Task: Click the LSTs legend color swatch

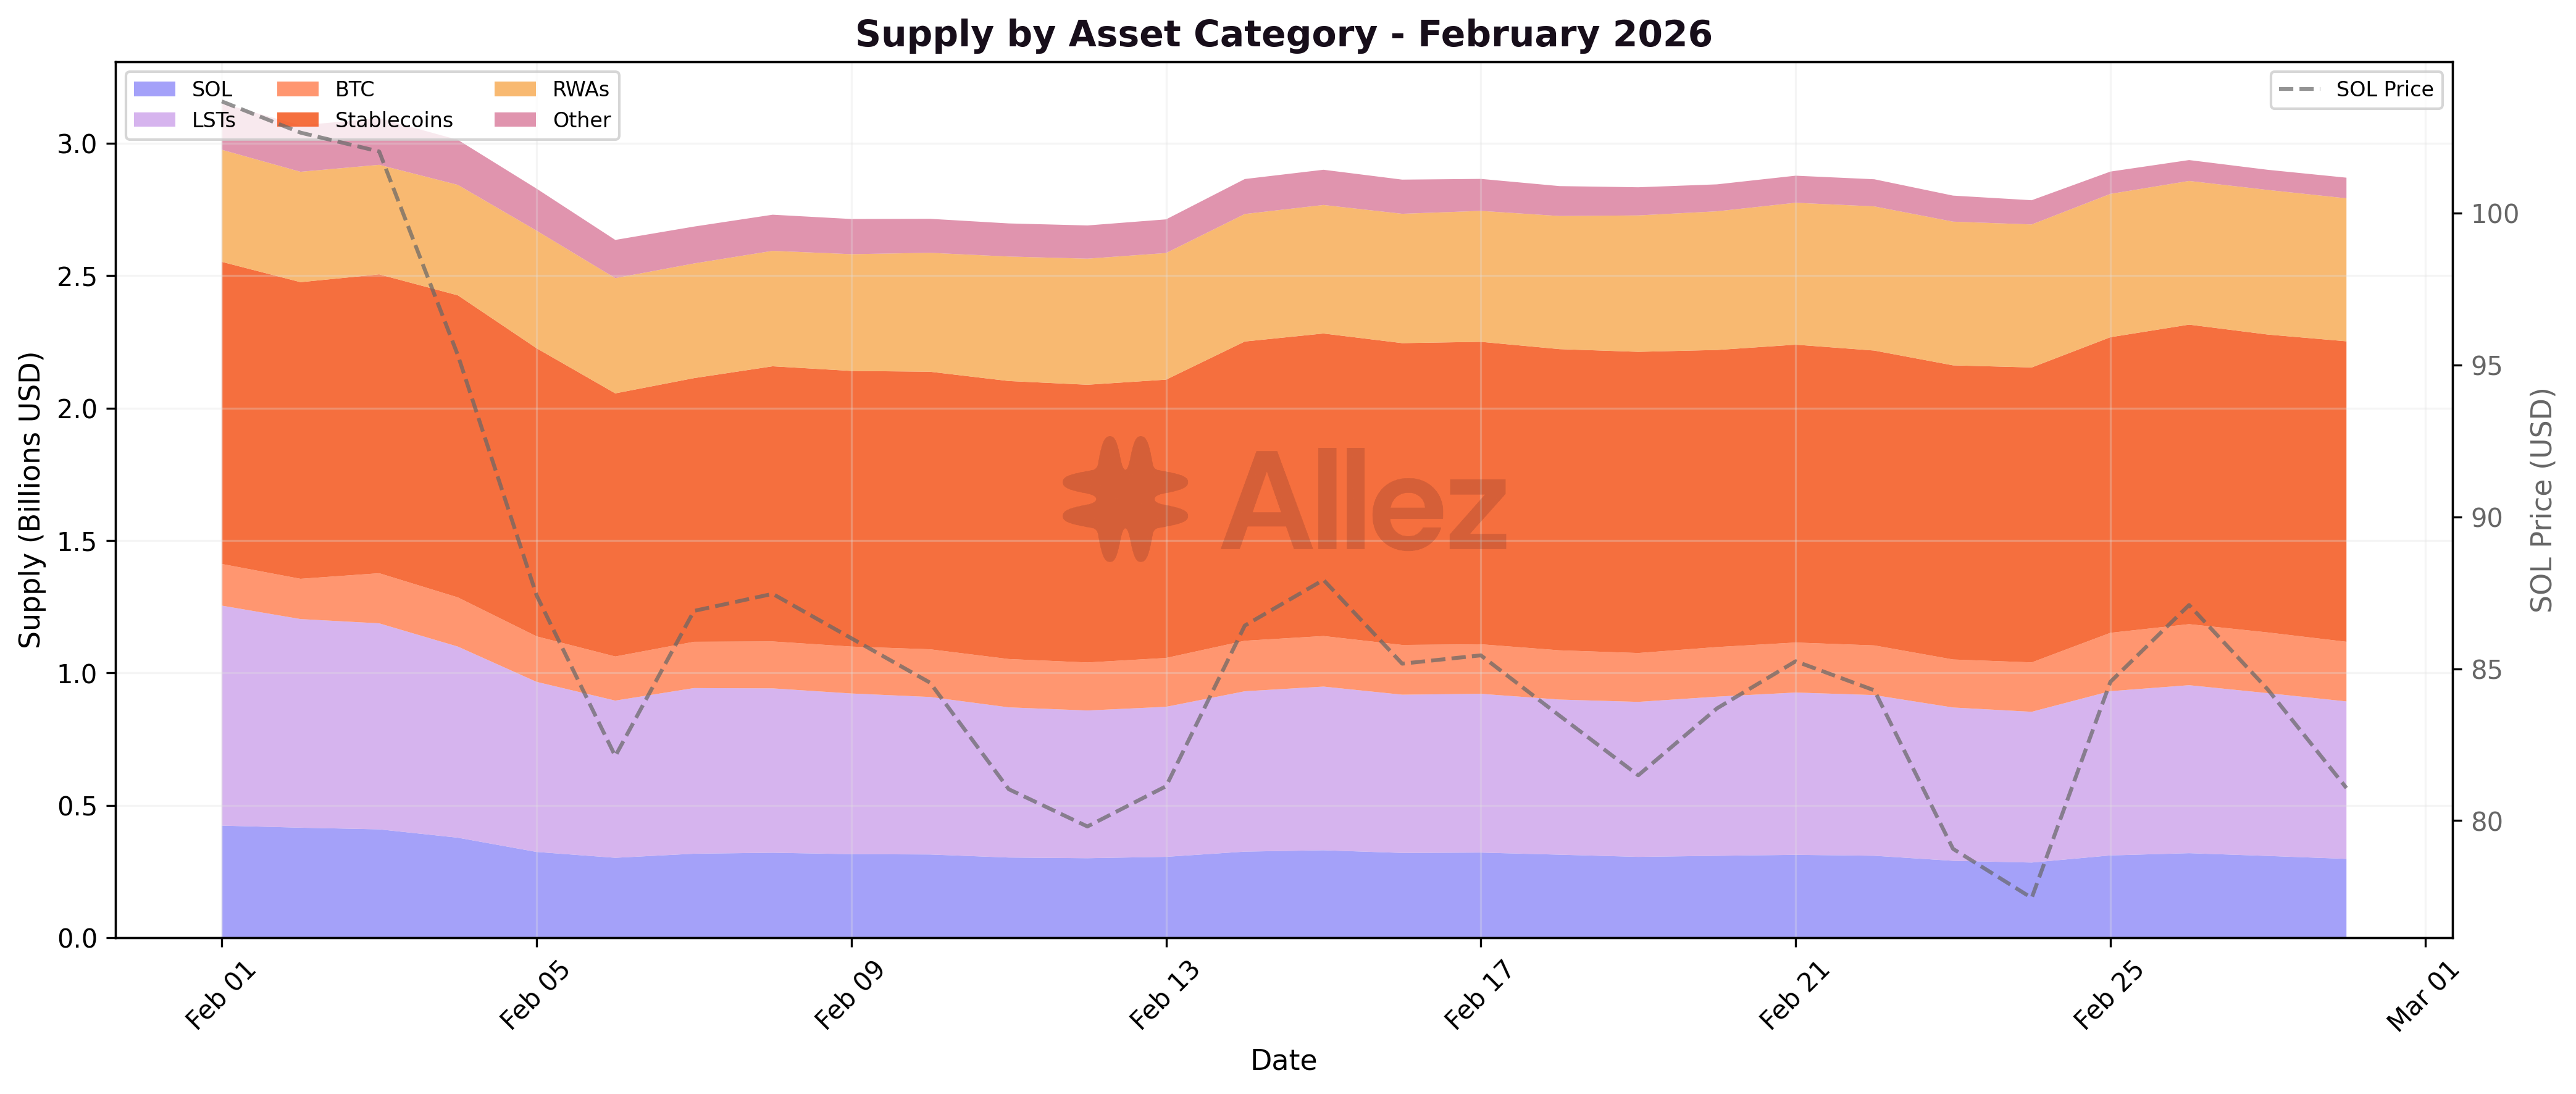Action: (x=154, y=120)
